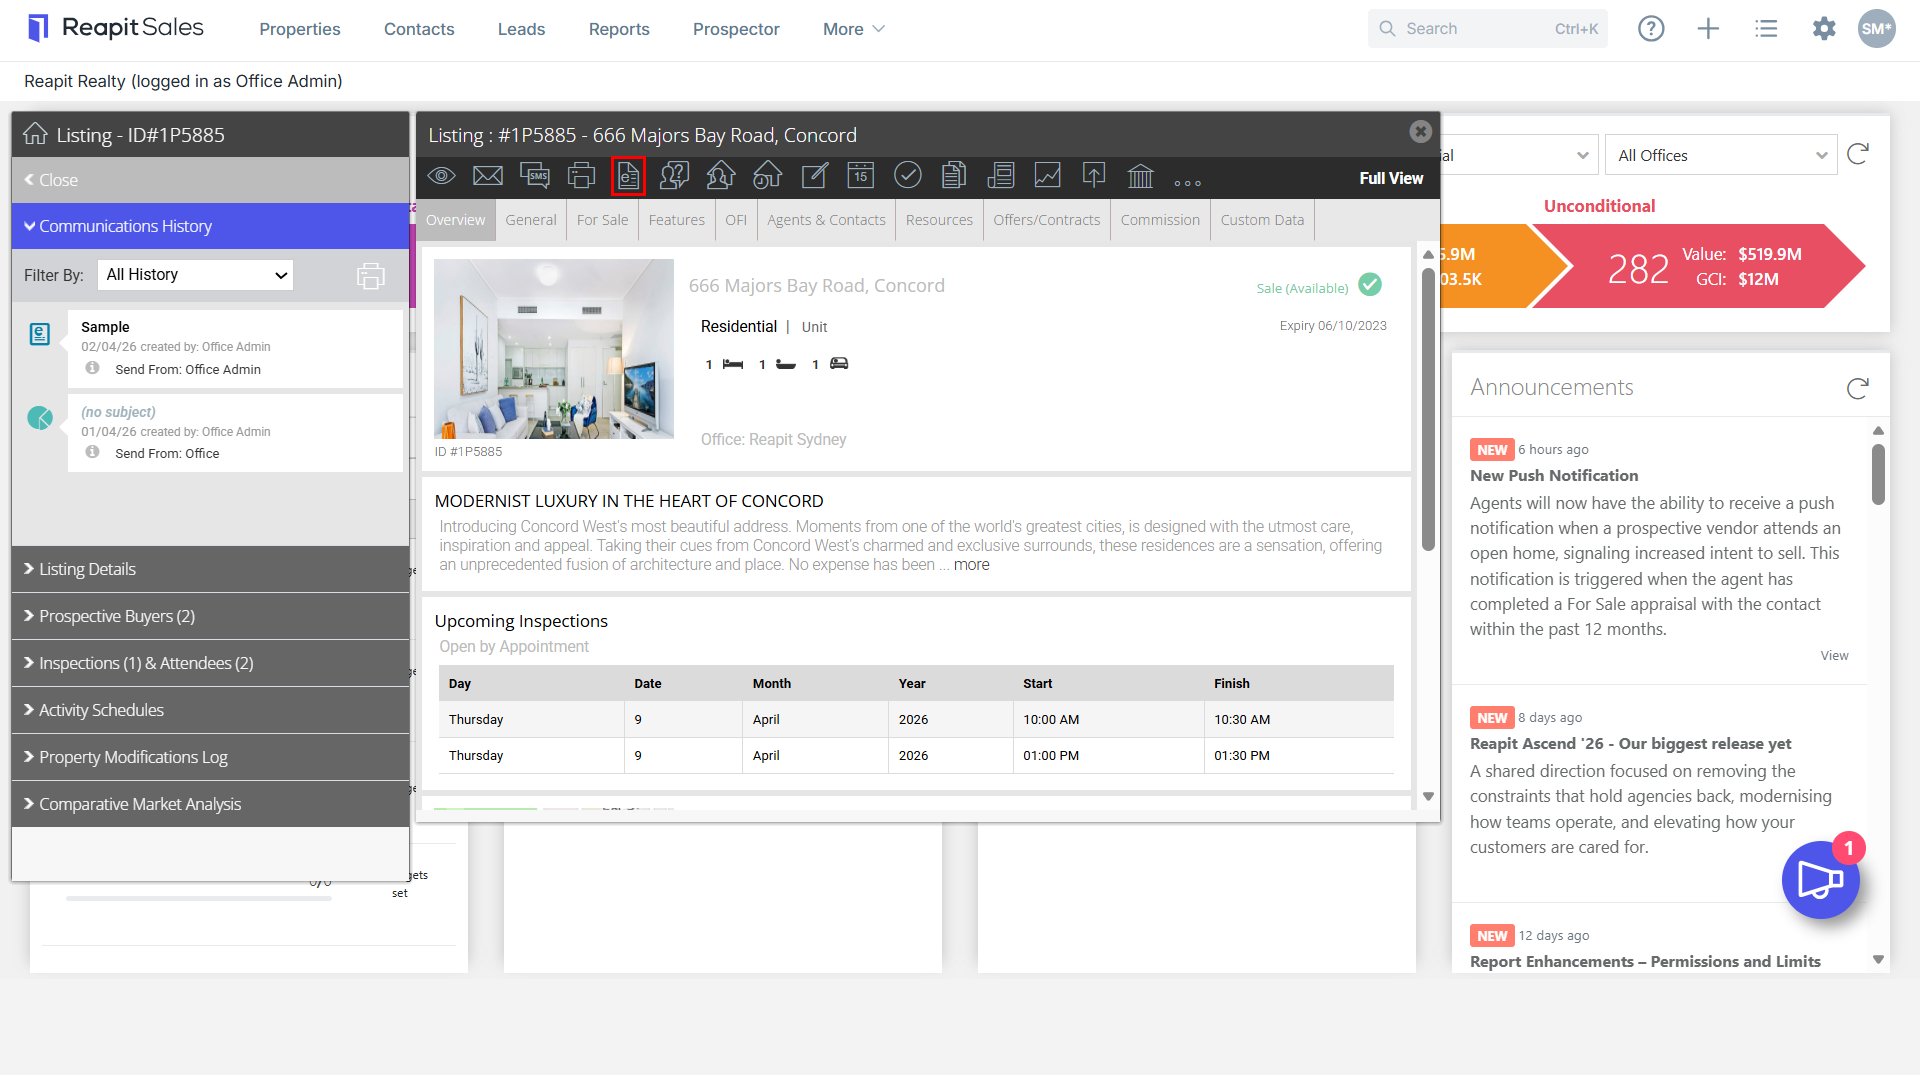Screen dimensions: 1920x1080
Task: Expand description with the more link
Action: (x=971, y=565)
